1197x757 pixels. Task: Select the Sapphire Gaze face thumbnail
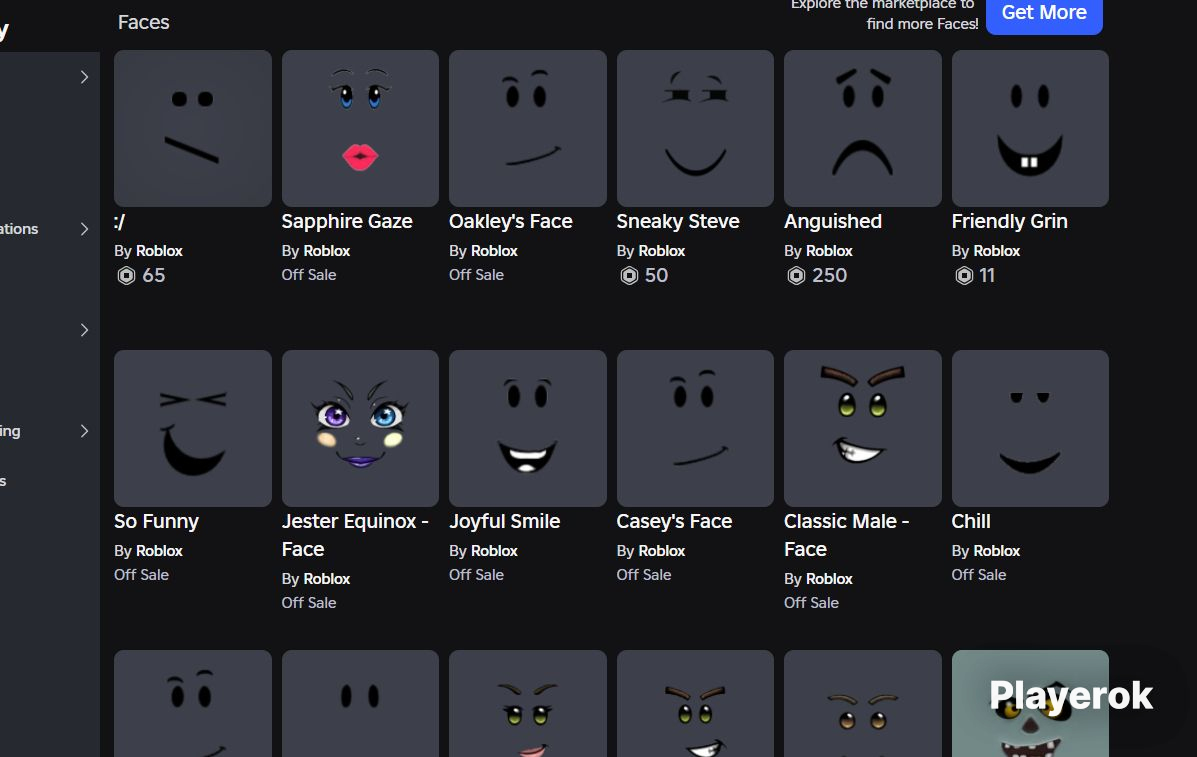[x=360, y=128]
